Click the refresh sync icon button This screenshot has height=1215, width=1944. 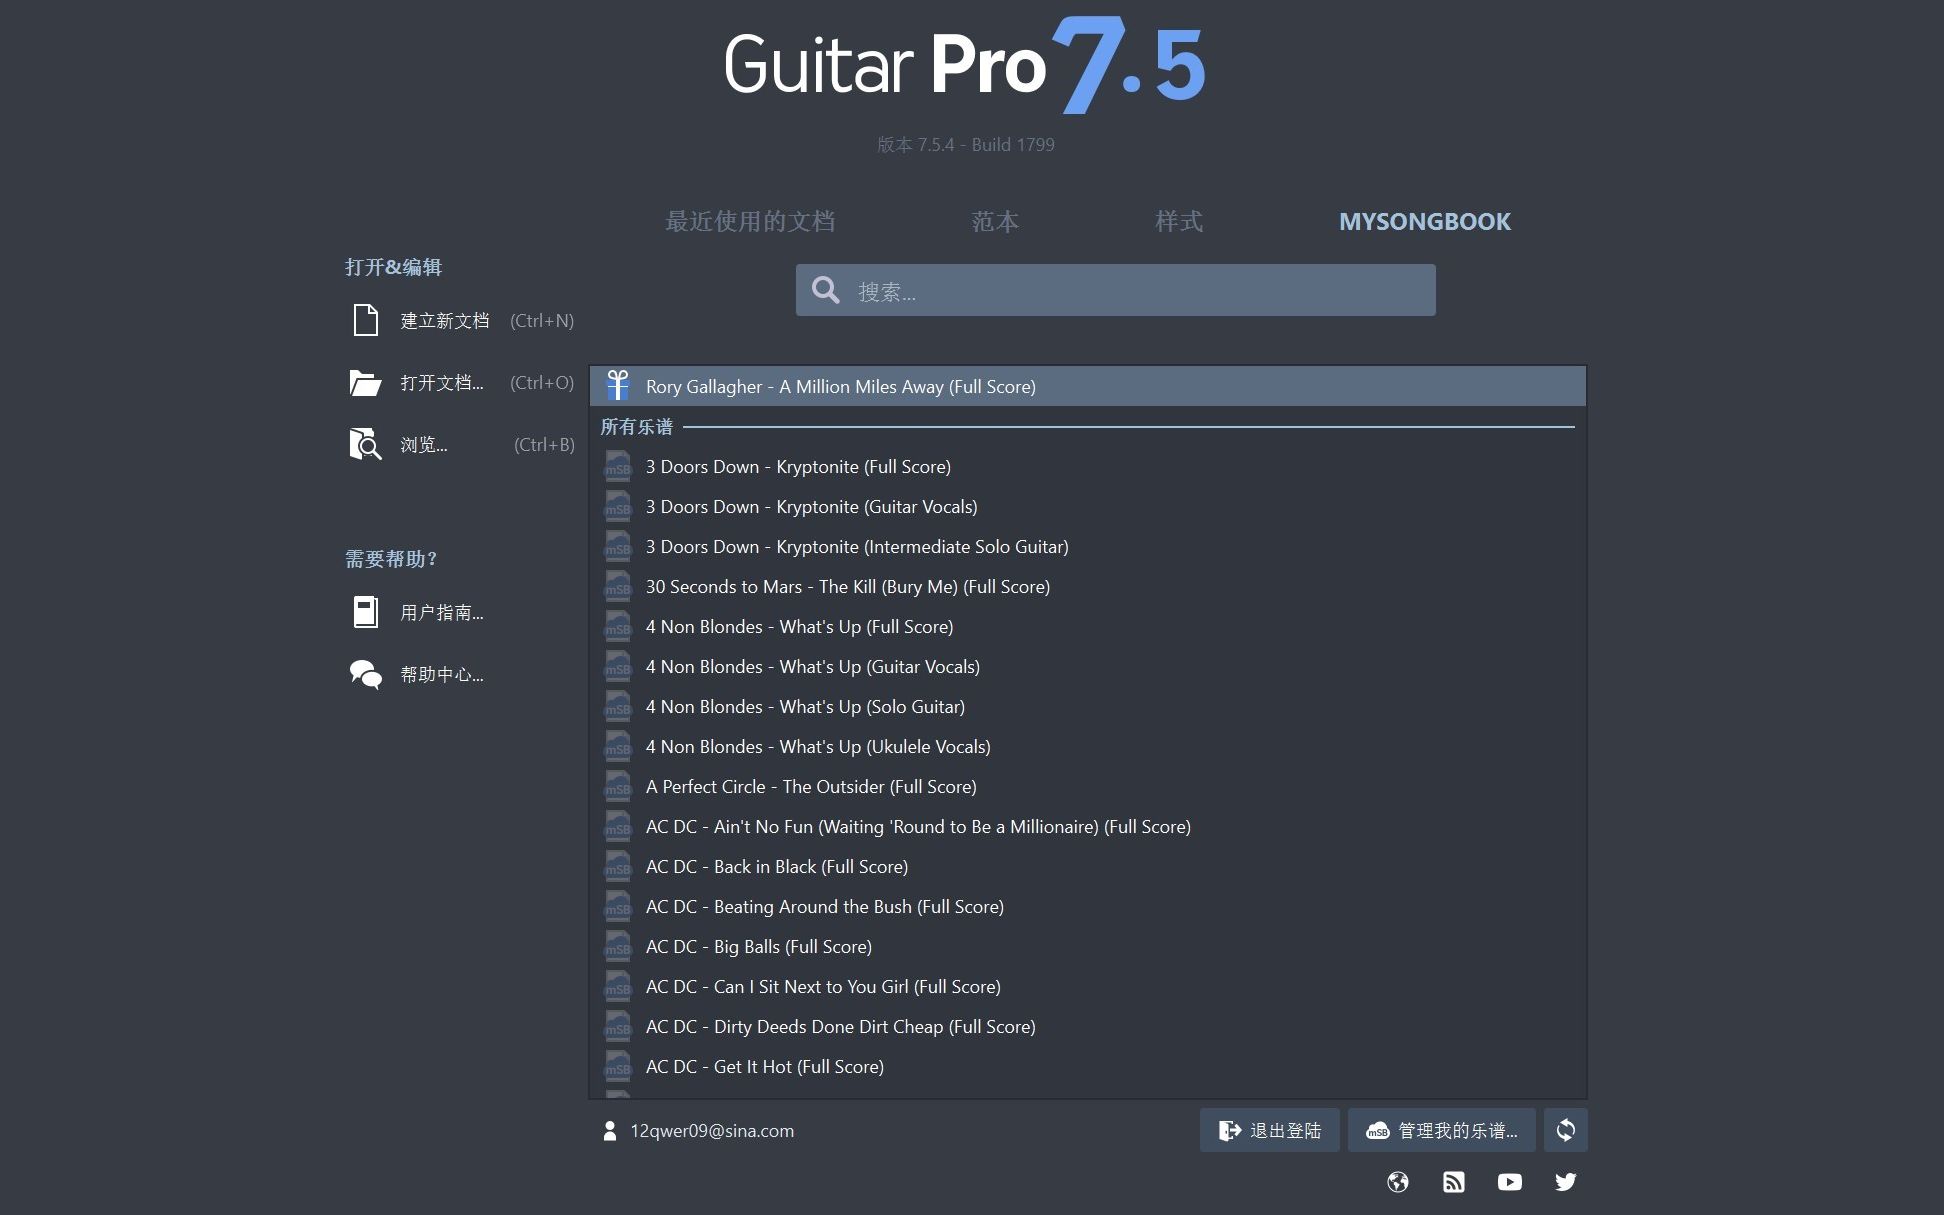point(1566,1130)
